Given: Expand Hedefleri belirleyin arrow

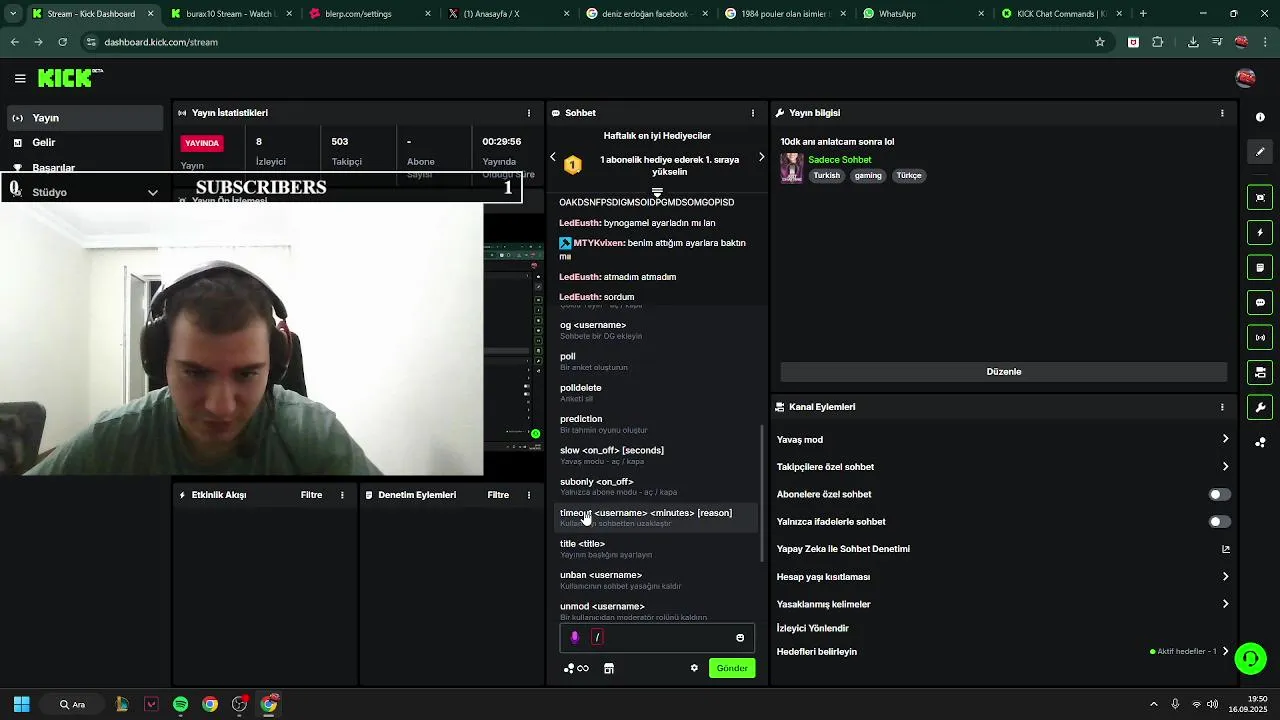Looking at the screenshot, I should point(1225,651).
